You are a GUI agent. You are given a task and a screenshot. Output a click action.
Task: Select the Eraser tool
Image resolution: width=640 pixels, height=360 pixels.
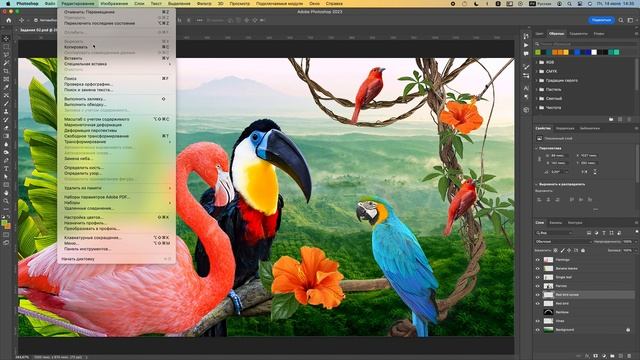point(6,128)
